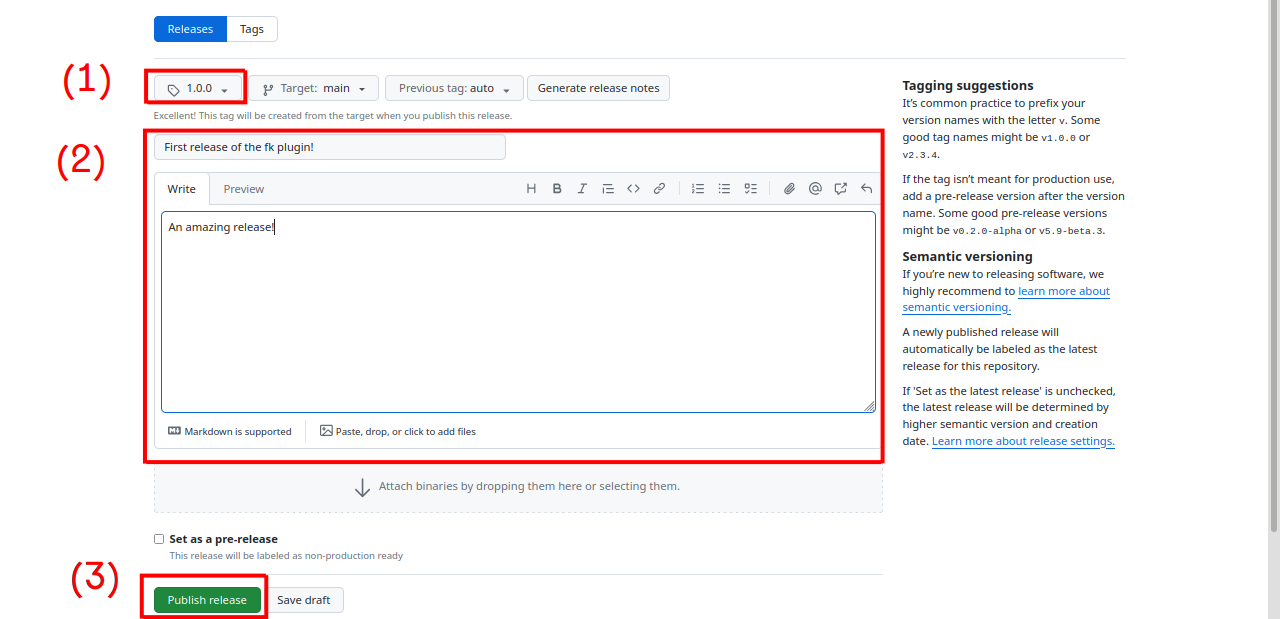The width and height of the screenshot is (1280, 619).
Task: Enable the Set as a pre-release checkbox
Action: [159, 539]
